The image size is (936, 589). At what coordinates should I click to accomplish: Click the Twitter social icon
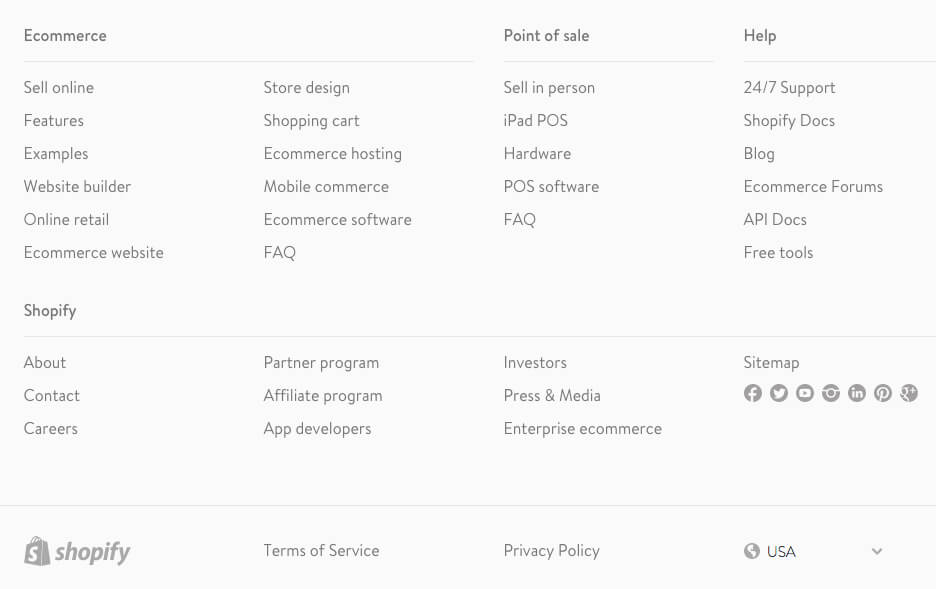[779, 393]
